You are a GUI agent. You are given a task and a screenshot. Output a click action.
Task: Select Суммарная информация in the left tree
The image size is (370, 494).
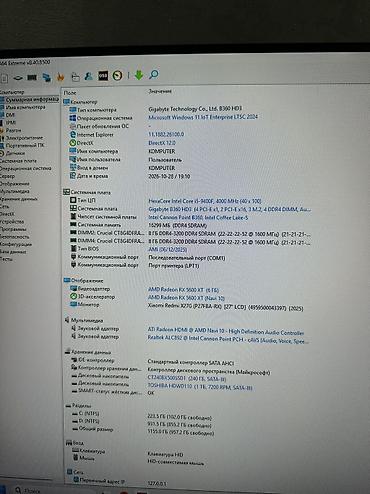[32, 99]
